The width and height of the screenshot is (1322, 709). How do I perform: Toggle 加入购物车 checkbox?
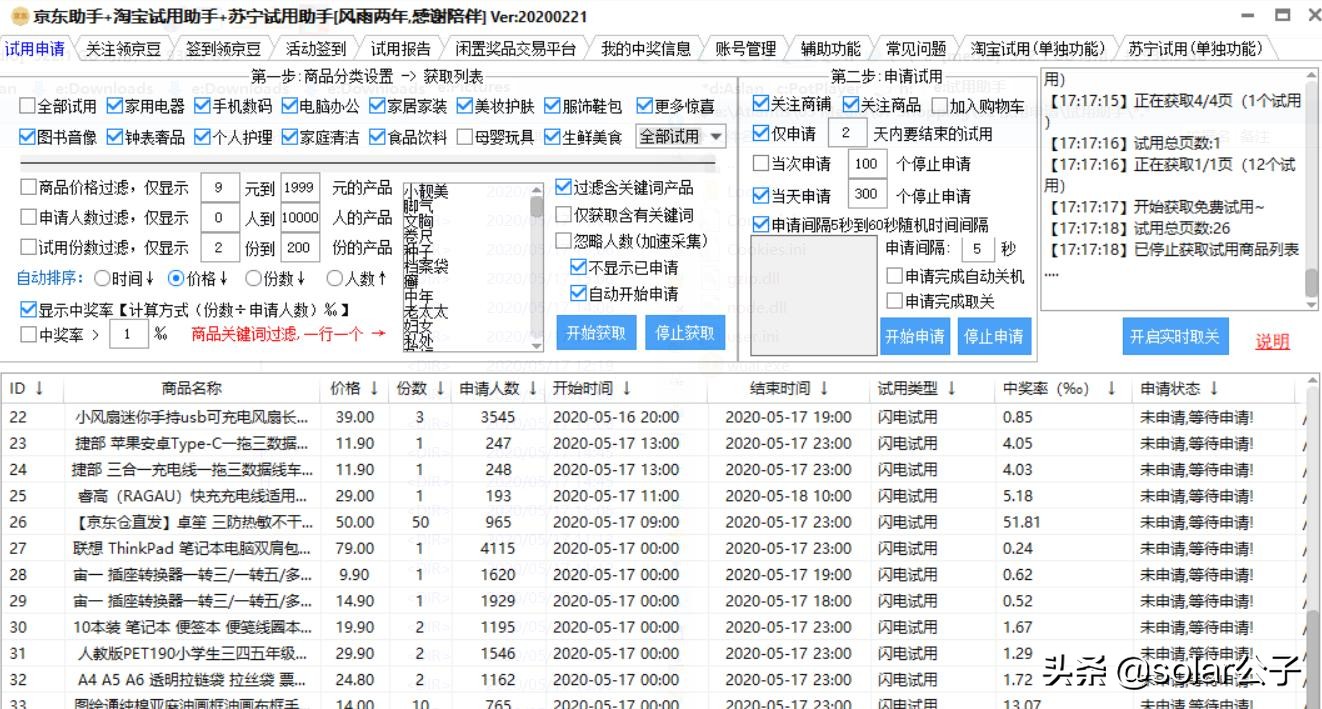(940, 105)
